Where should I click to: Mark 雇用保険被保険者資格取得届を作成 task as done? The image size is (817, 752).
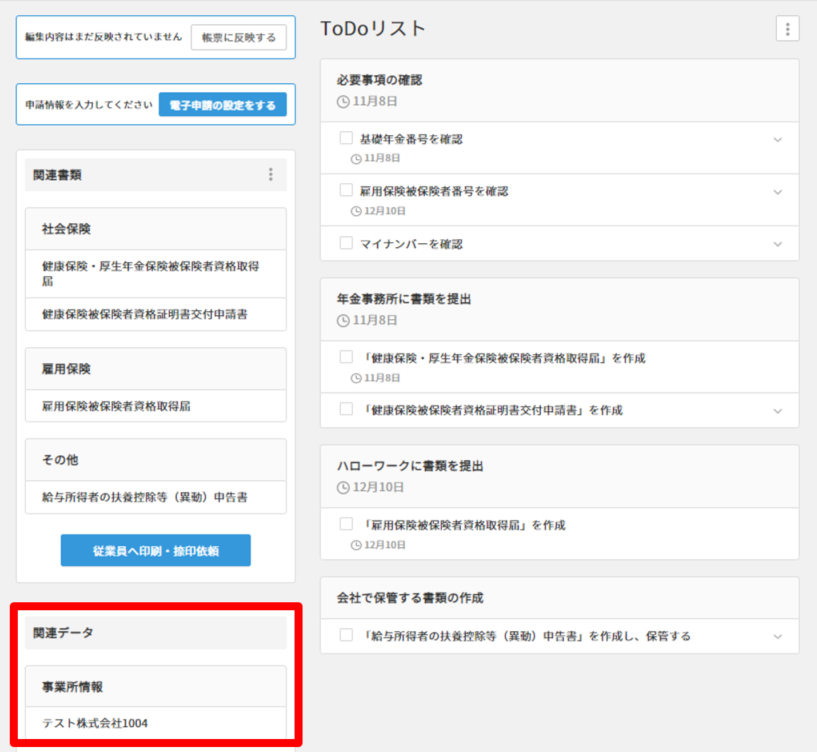click(x=346, y=525)
